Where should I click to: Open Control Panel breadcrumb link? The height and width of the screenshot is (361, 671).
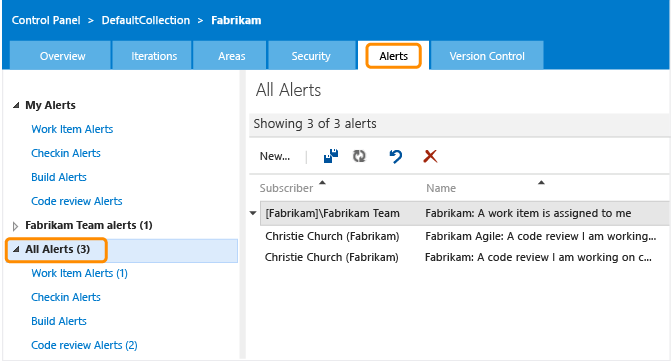(46, 20)
